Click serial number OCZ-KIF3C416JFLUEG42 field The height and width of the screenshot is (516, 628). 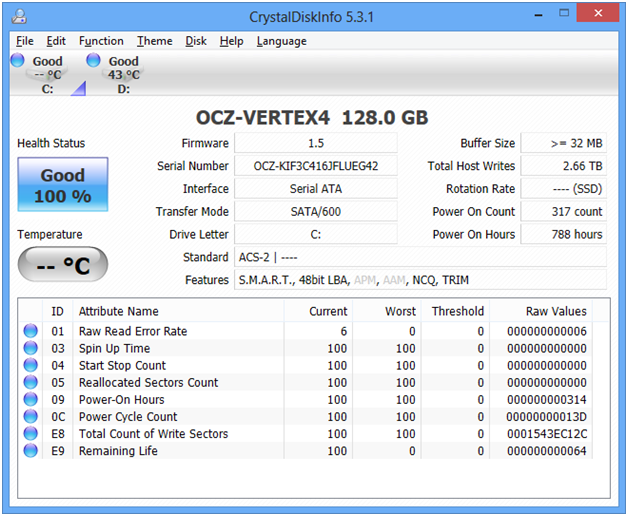tap(316, 166)
